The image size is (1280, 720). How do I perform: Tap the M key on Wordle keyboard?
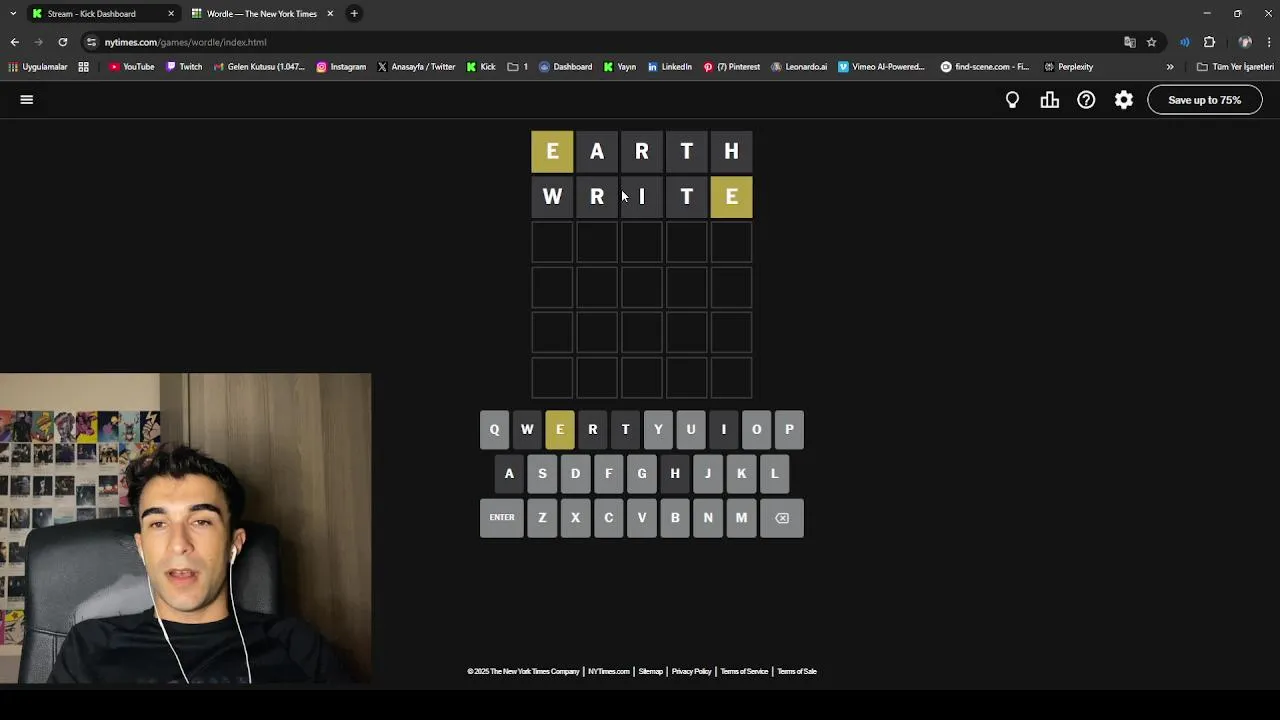point(741,518)
